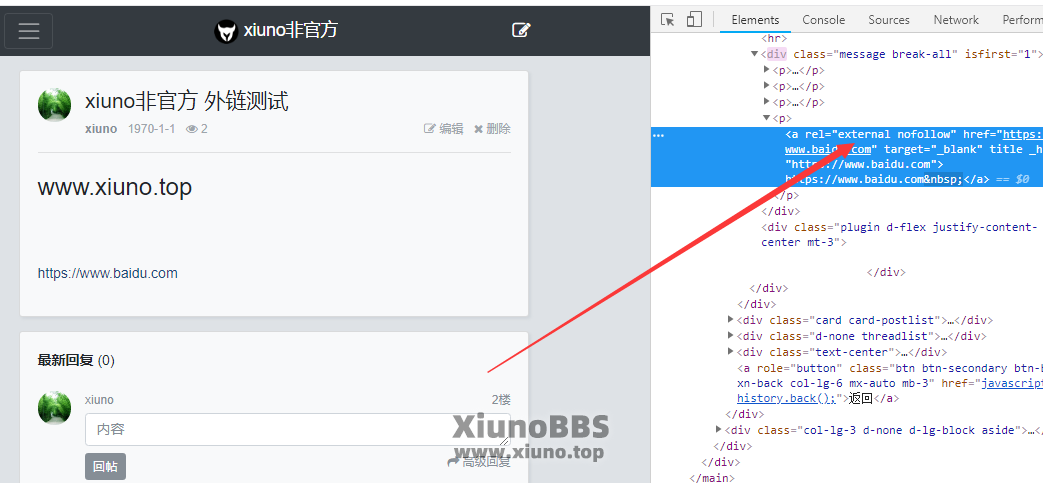Expand the card card-postlist div node
1043x483 pixels.
(731, 321)
